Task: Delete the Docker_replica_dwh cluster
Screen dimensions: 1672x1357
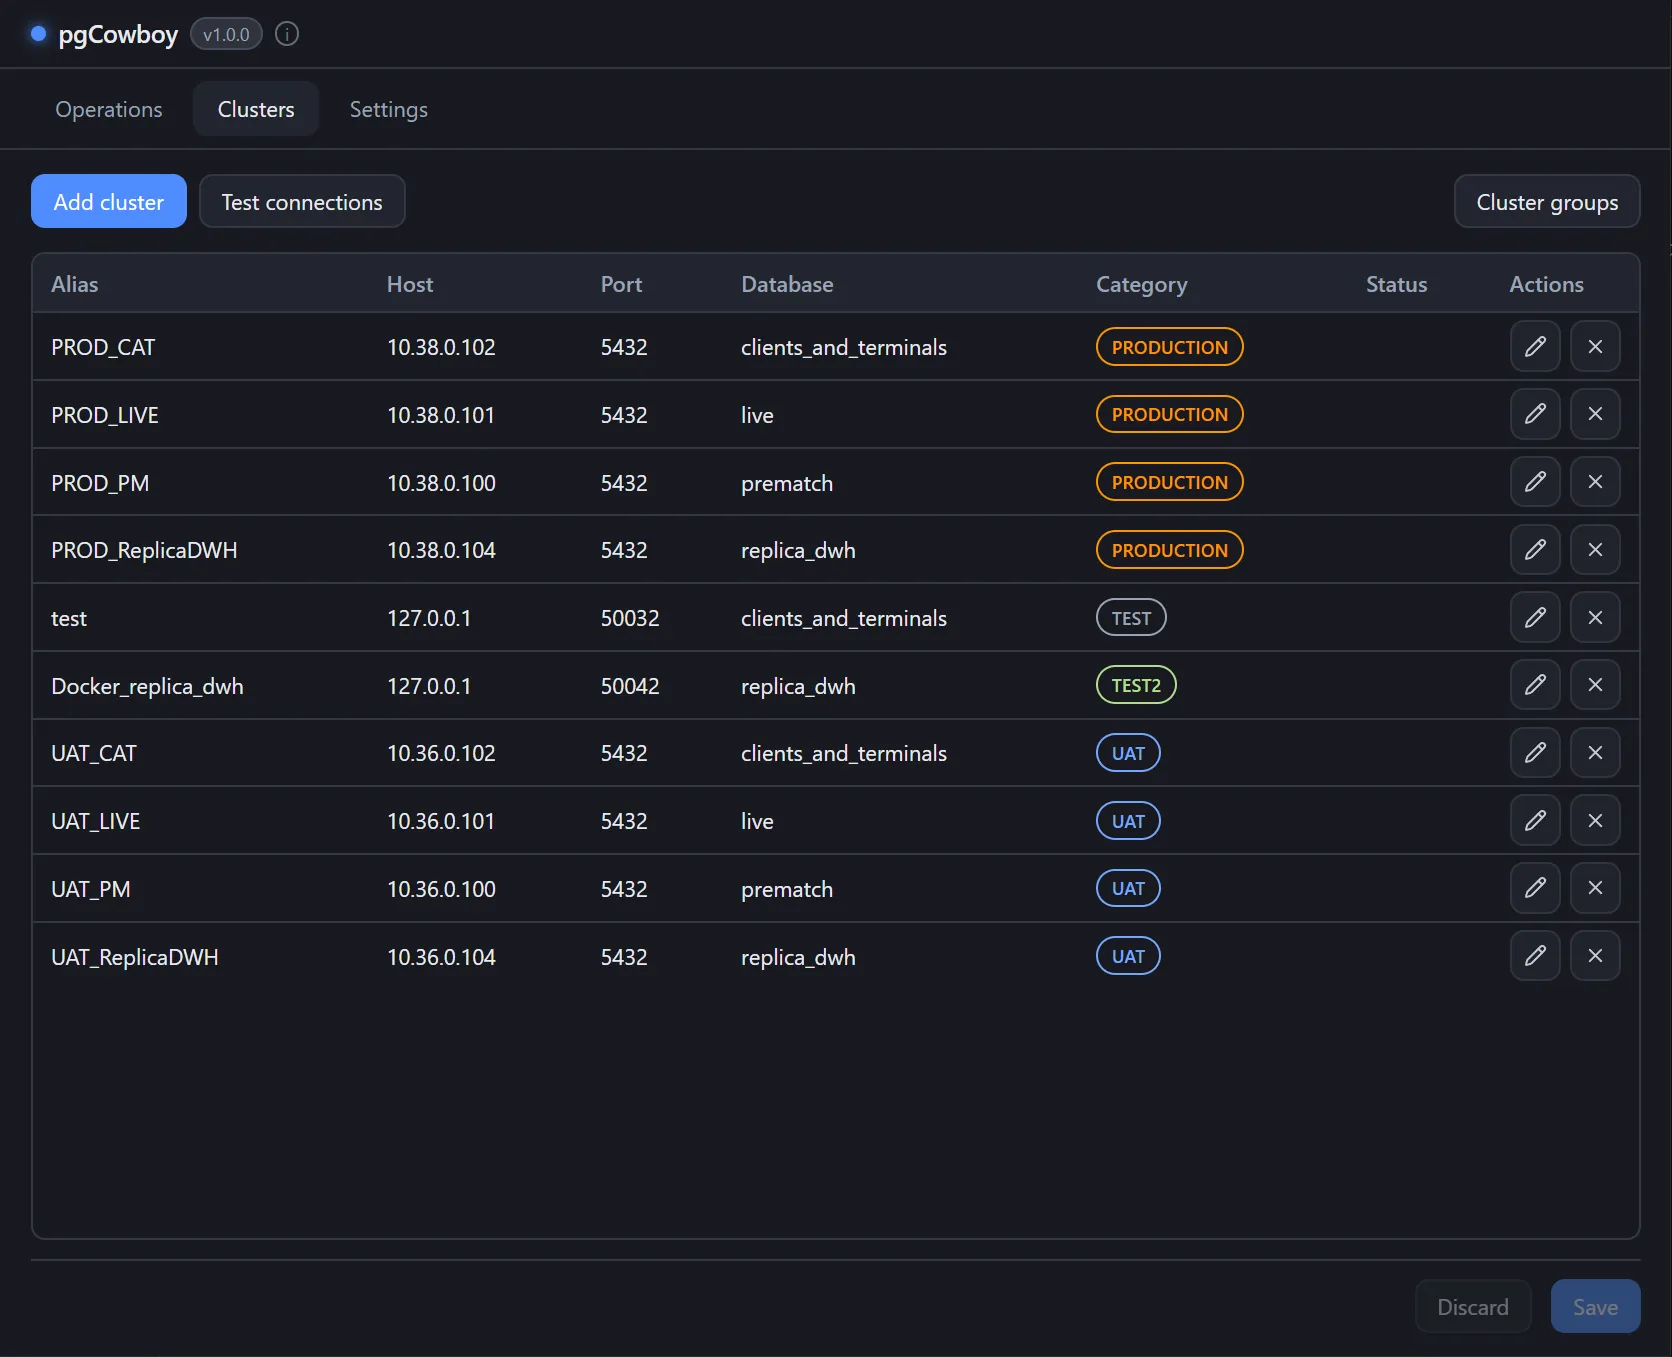Action: click(1595, 685)
